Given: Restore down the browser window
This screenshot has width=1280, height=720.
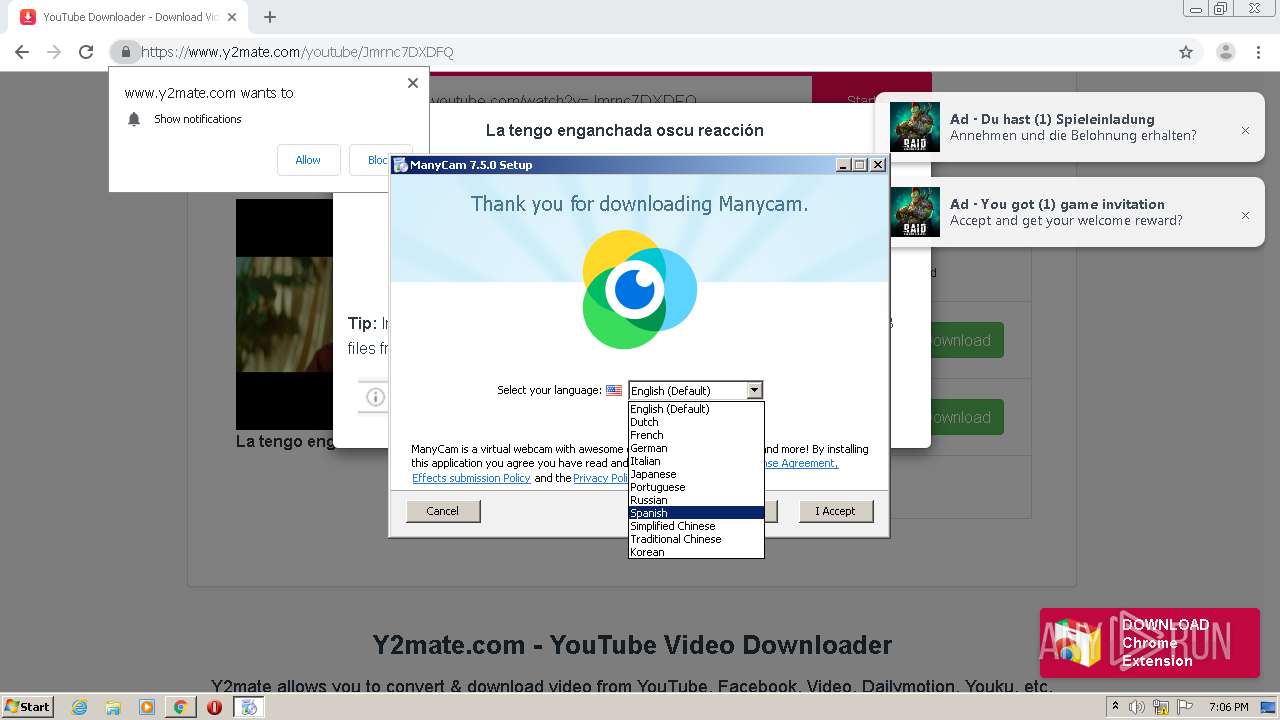Looking at the screenshot, I should click(1220, 8).
